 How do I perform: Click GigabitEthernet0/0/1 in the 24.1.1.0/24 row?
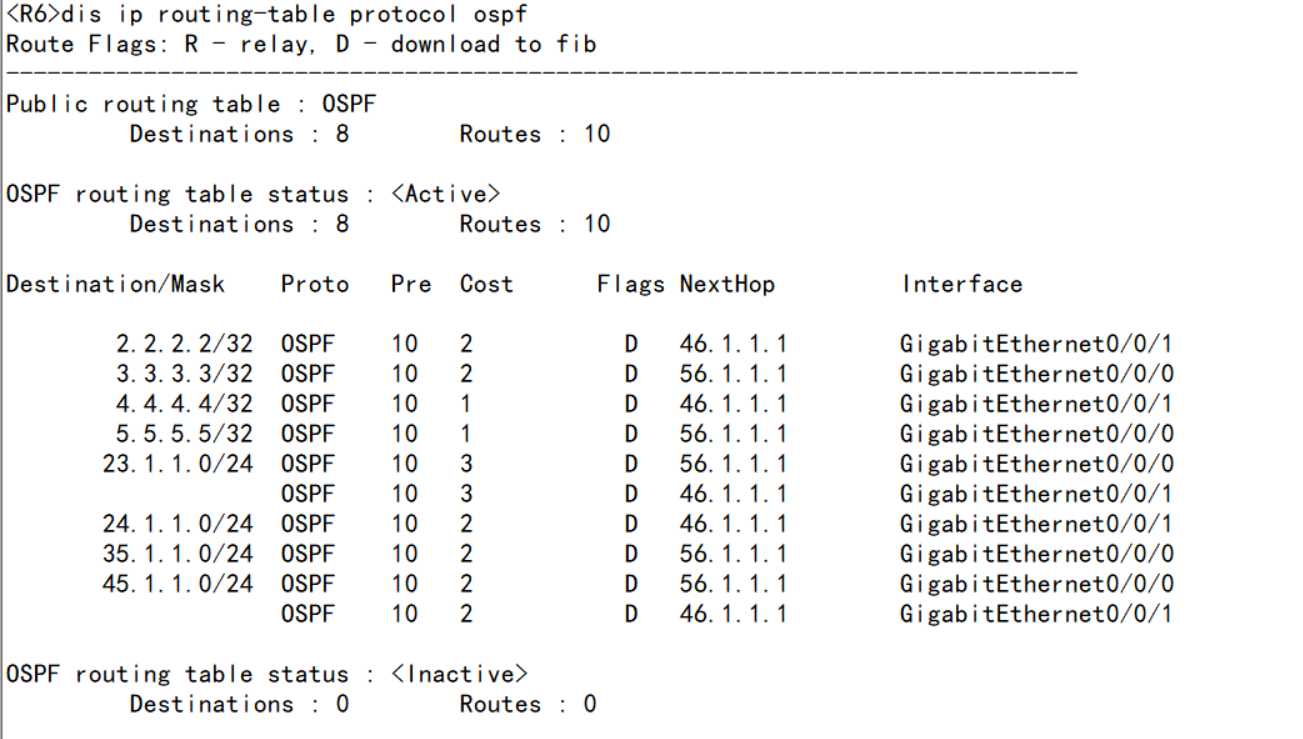coord(1037,525)
